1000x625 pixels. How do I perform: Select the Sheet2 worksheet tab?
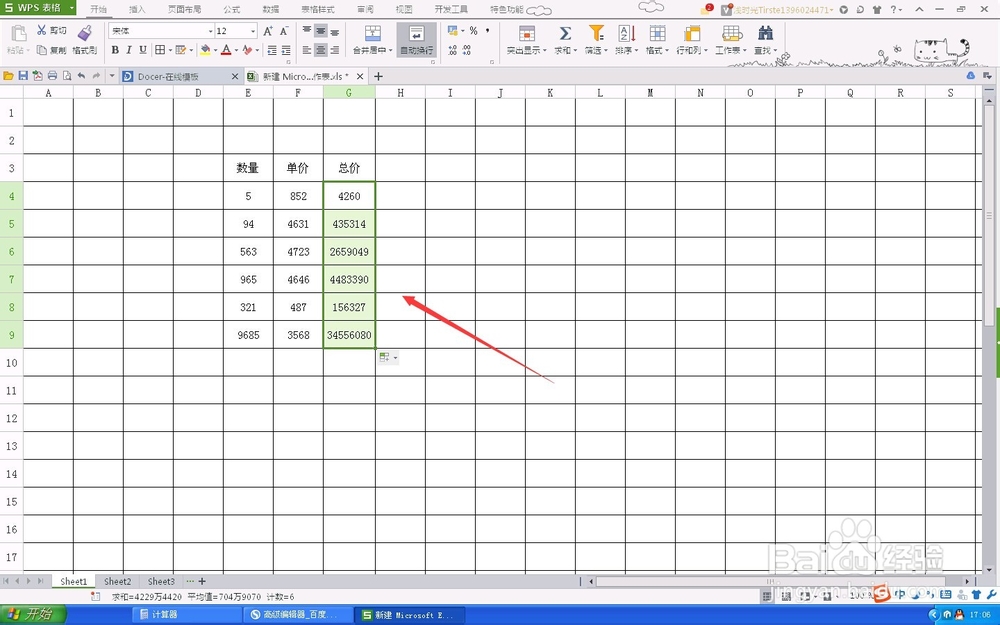[117, 582]
